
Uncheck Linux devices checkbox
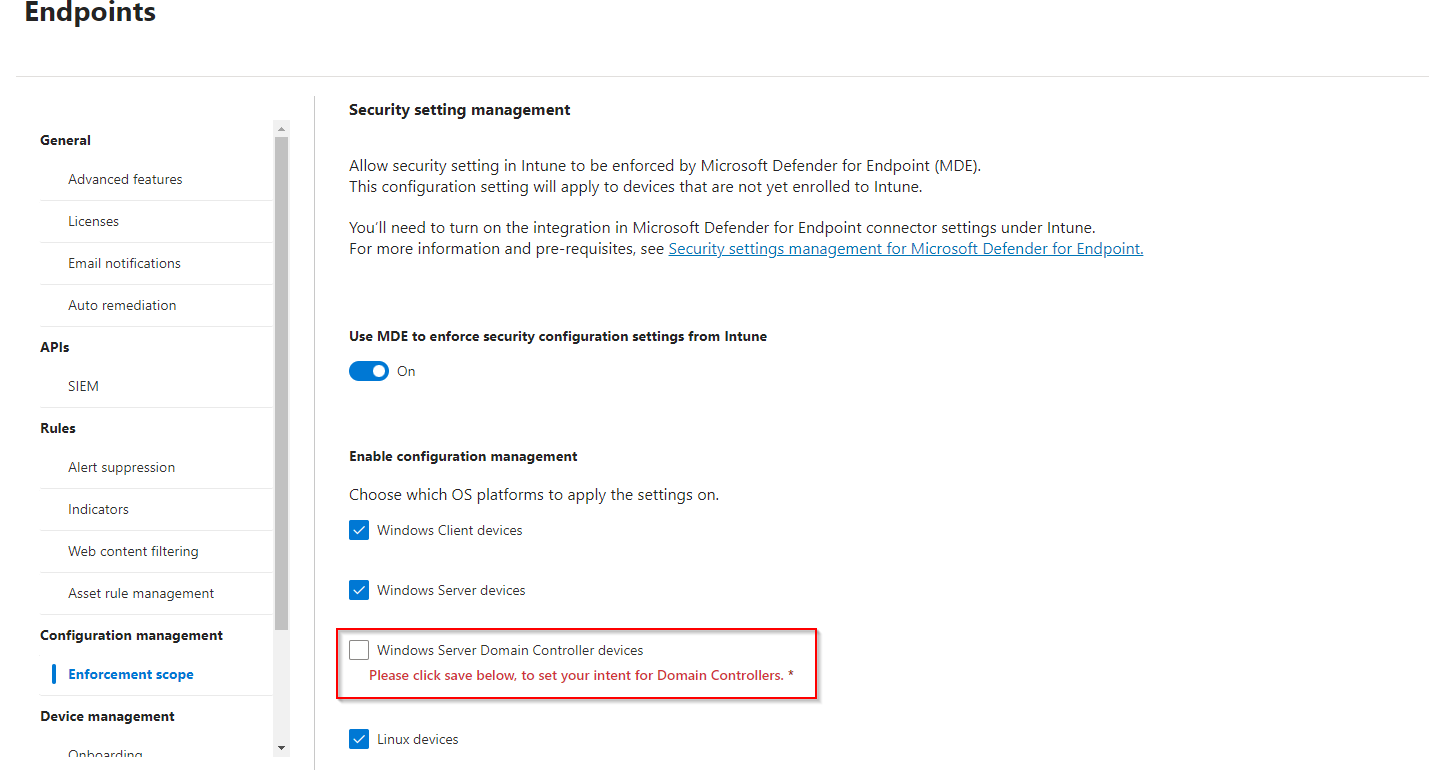point(359,738)
